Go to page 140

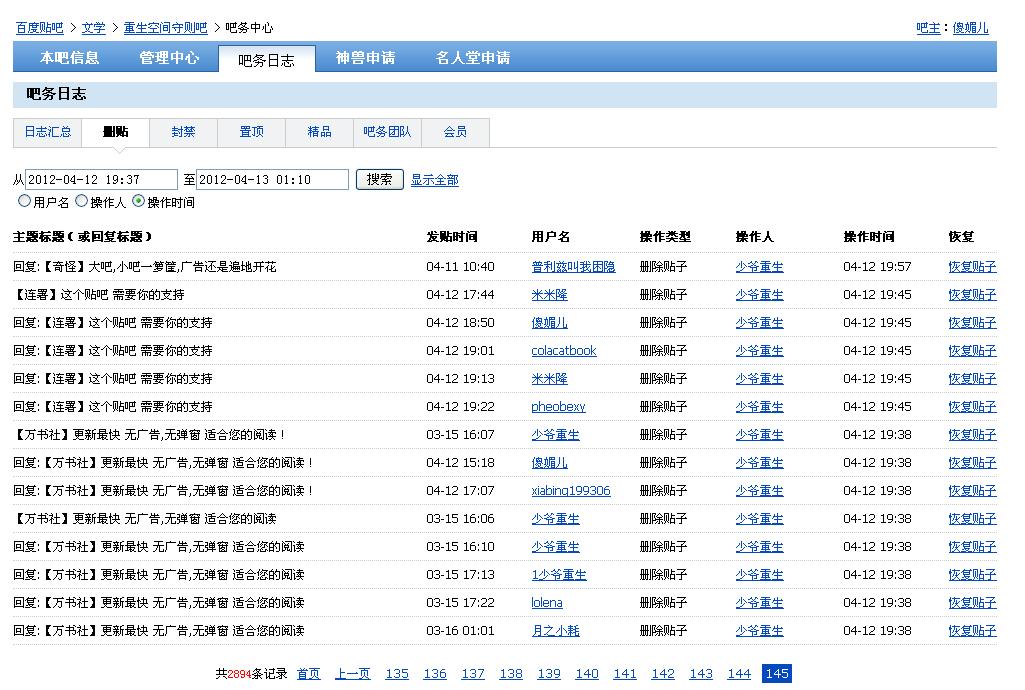tap(586, 674)
